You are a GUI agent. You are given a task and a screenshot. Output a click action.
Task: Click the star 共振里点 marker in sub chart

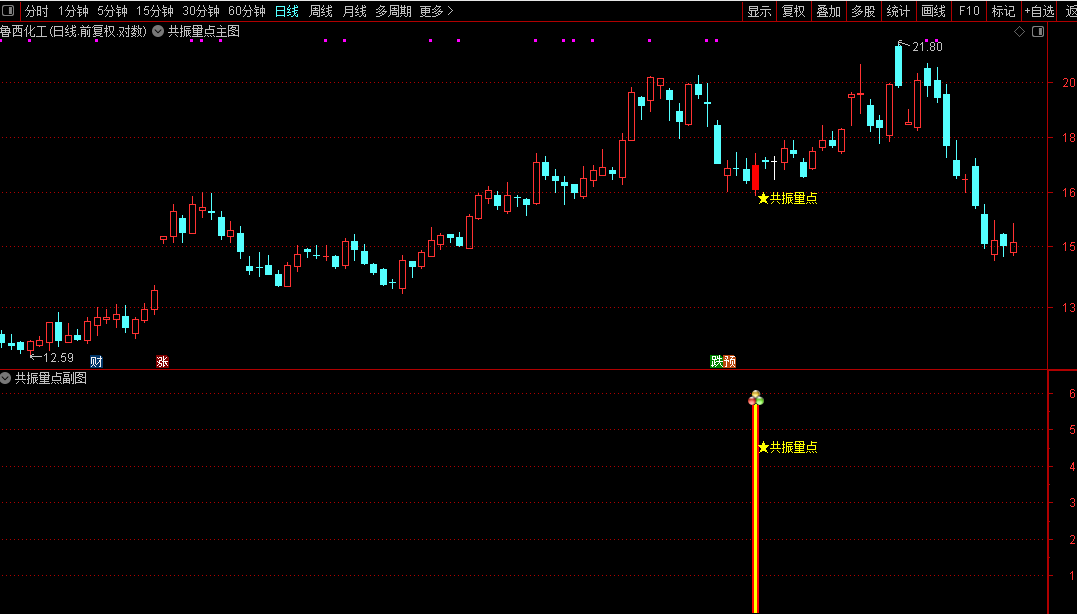point(787,447)
